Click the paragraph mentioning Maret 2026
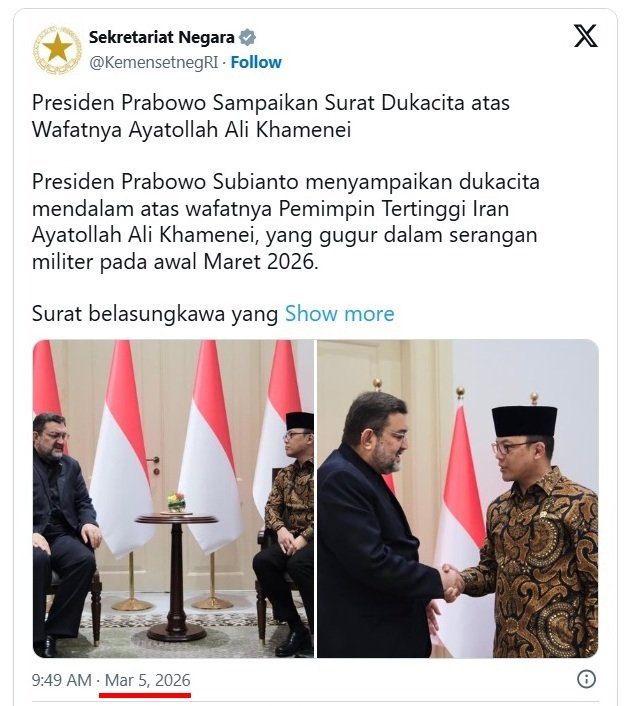This screenshot has height=706, width=633. pyautogui.click(x=285, y=222)
